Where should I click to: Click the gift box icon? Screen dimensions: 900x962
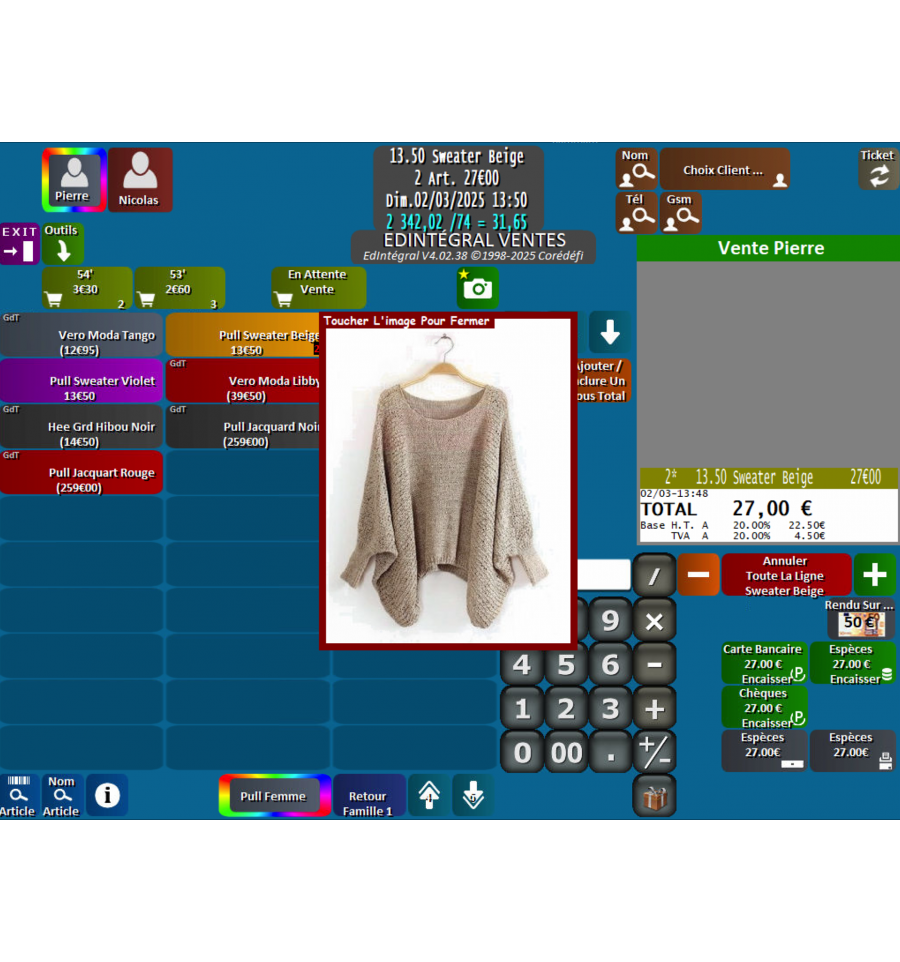(x=654, y=797)
